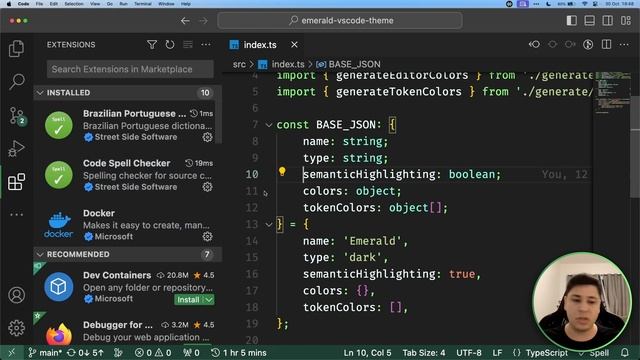Collapse the INSTALLED extensions section
640x360 pixels.
coord(40,93)
